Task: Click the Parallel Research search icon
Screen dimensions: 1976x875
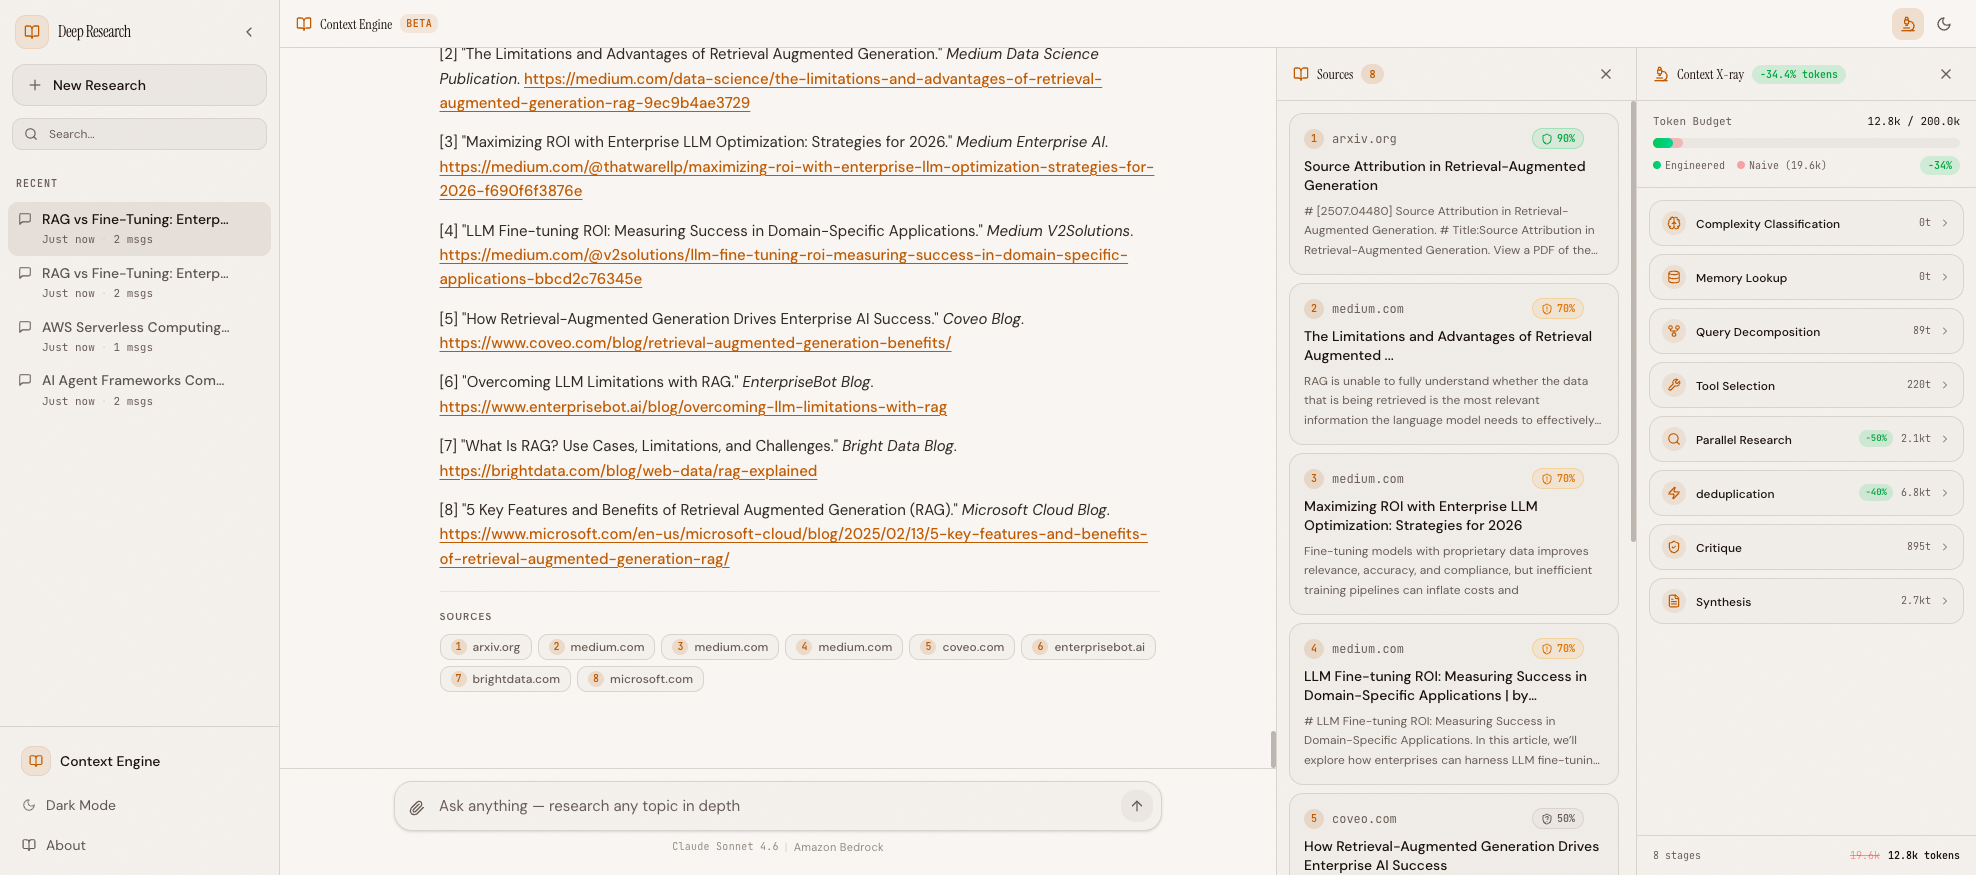Action: [1674, 440]
